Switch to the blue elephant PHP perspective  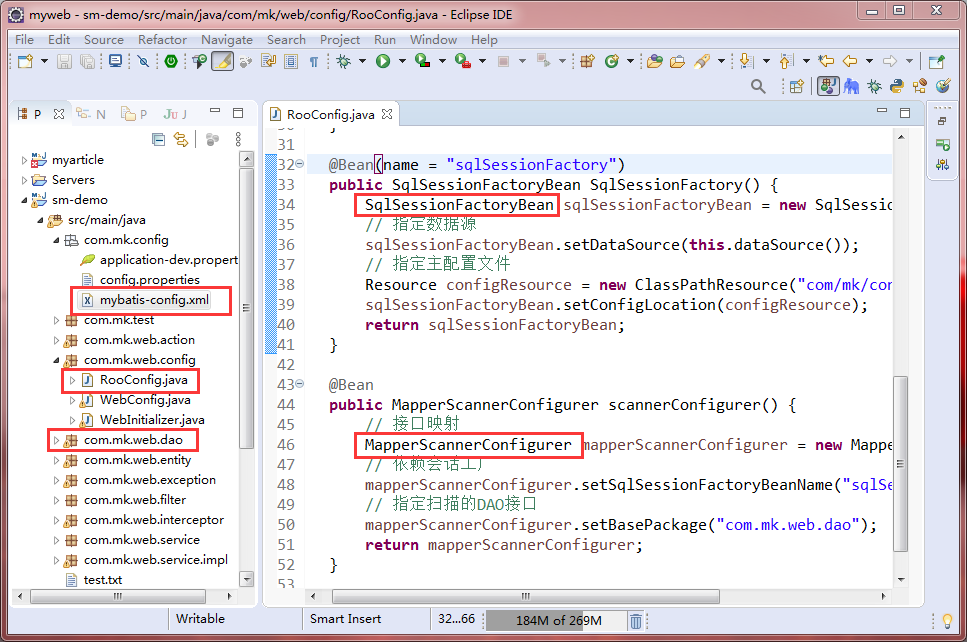click(x=852, y=86)
